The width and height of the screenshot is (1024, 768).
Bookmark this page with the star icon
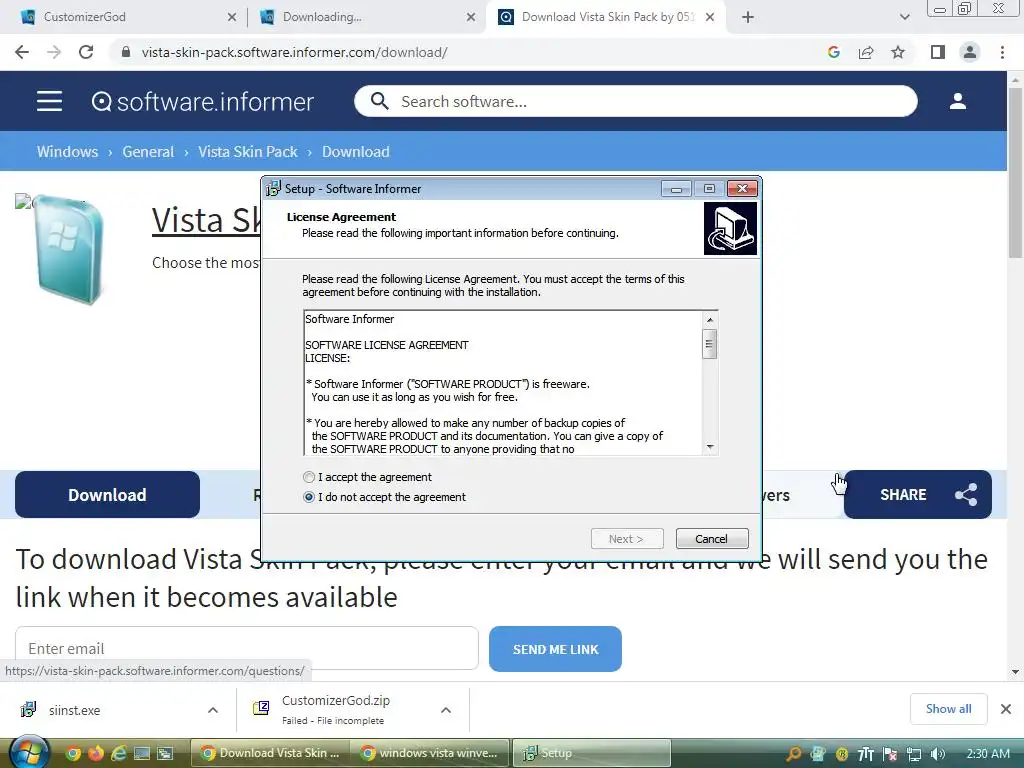tap(898, 52)
